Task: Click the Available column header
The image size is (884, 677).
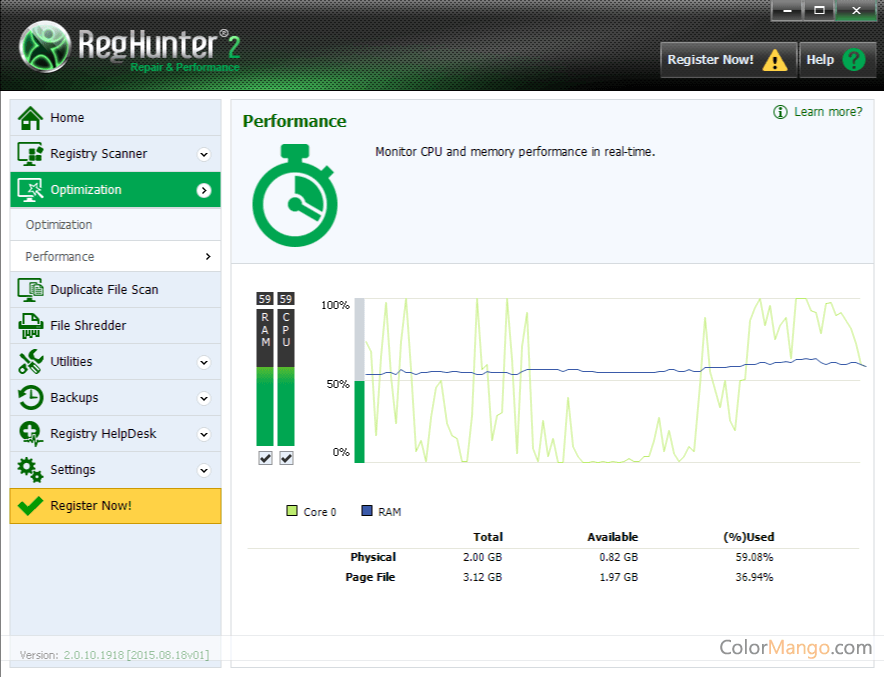Action: click(613, 537)
